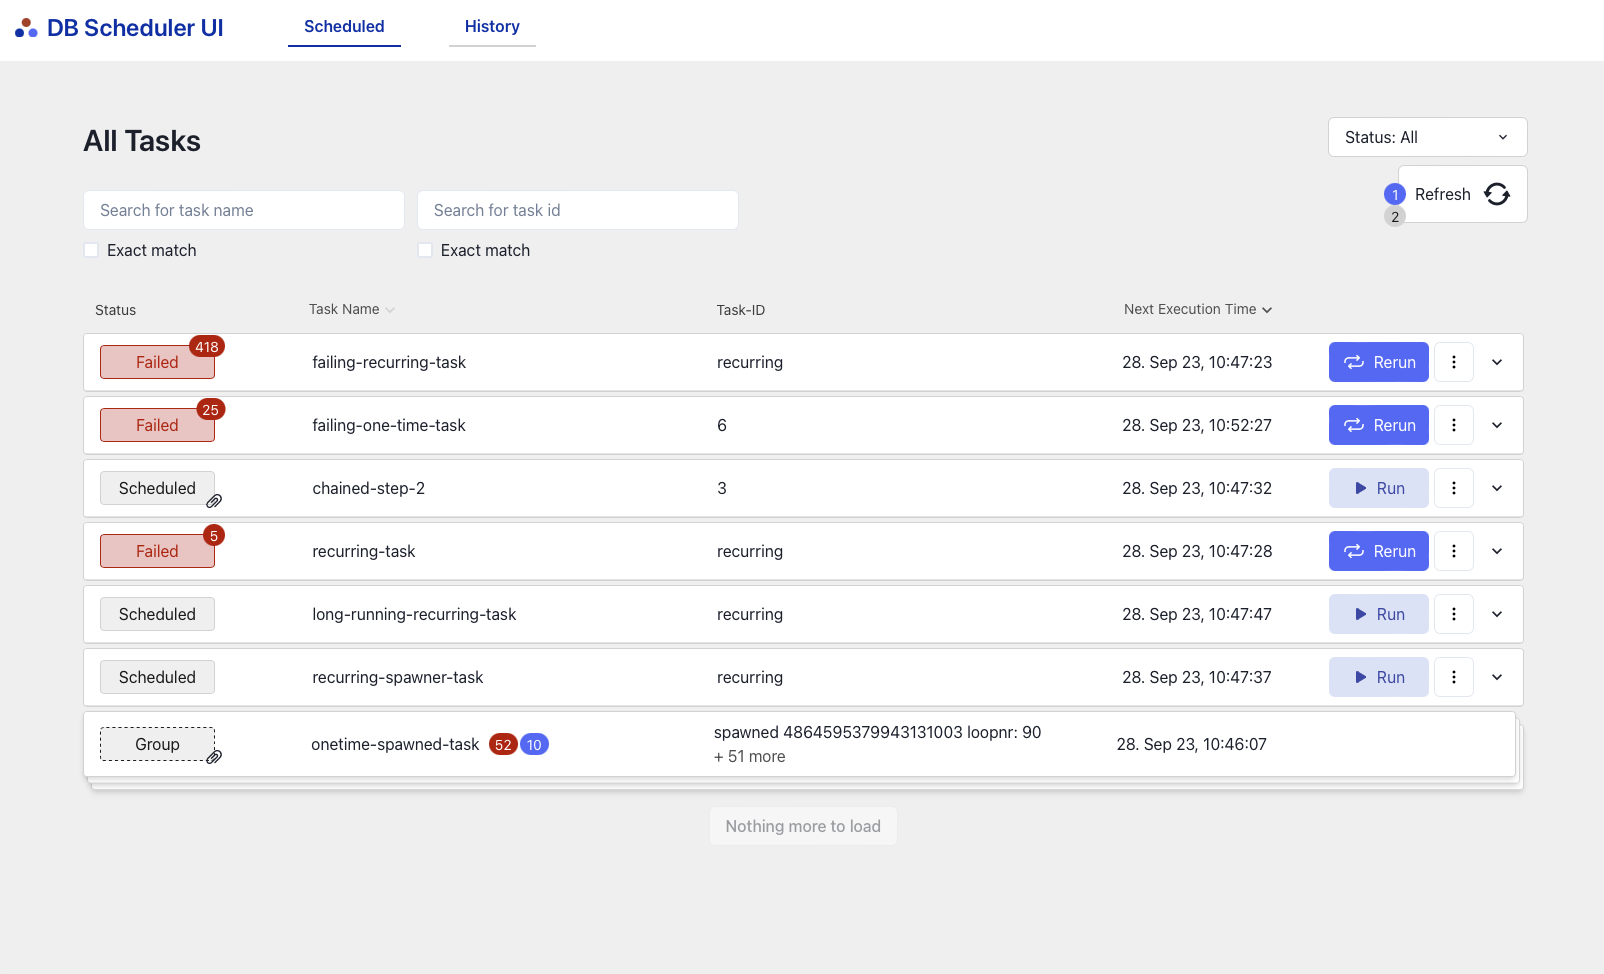Click Scheduled status of long-running-recurring-task
Viewport: 1604px width, 974px height.
click(157, 614)
